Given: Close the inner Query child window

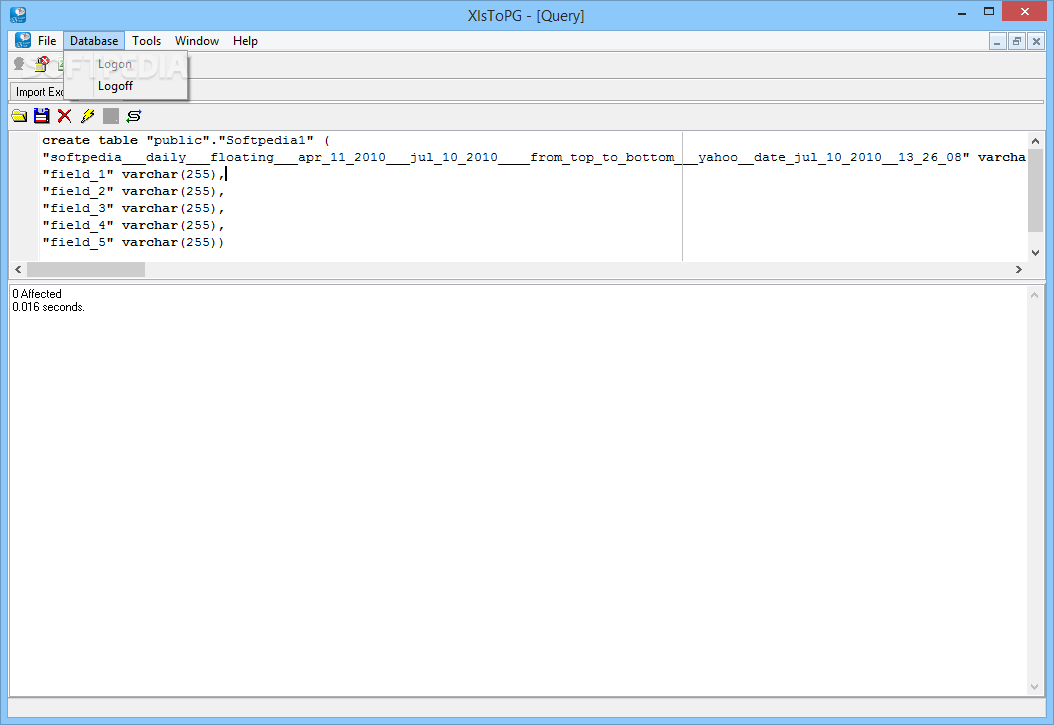Looking at the screenshot, I should coord(1037,42).
